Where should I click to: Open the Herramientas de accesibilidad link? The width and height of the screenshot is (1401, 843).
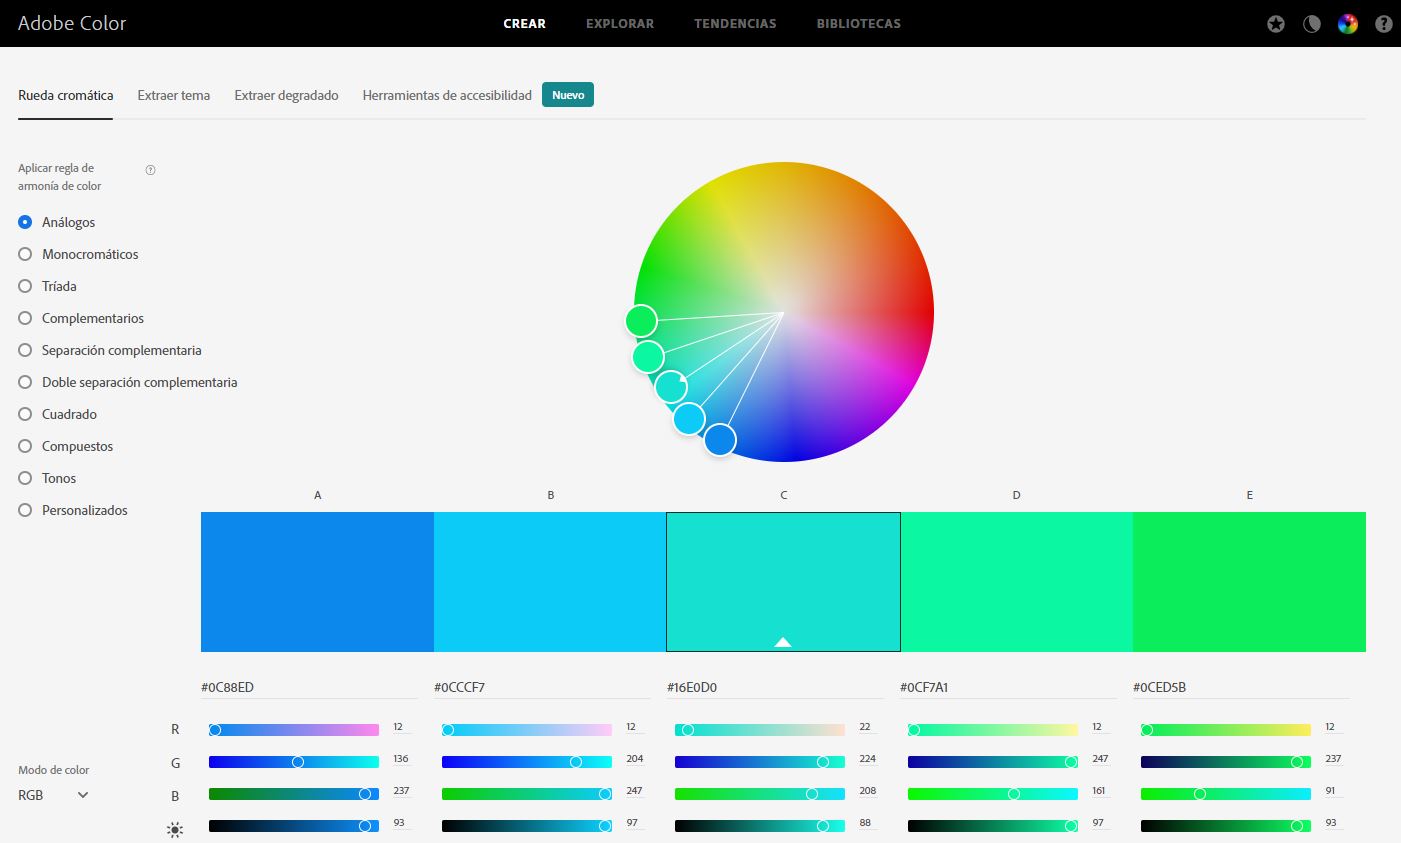point(447,95)
